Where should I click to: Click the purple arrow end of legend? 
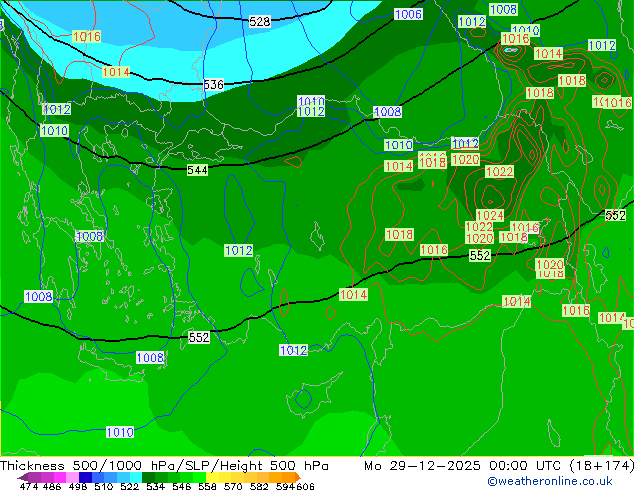(x=23, y=477)
